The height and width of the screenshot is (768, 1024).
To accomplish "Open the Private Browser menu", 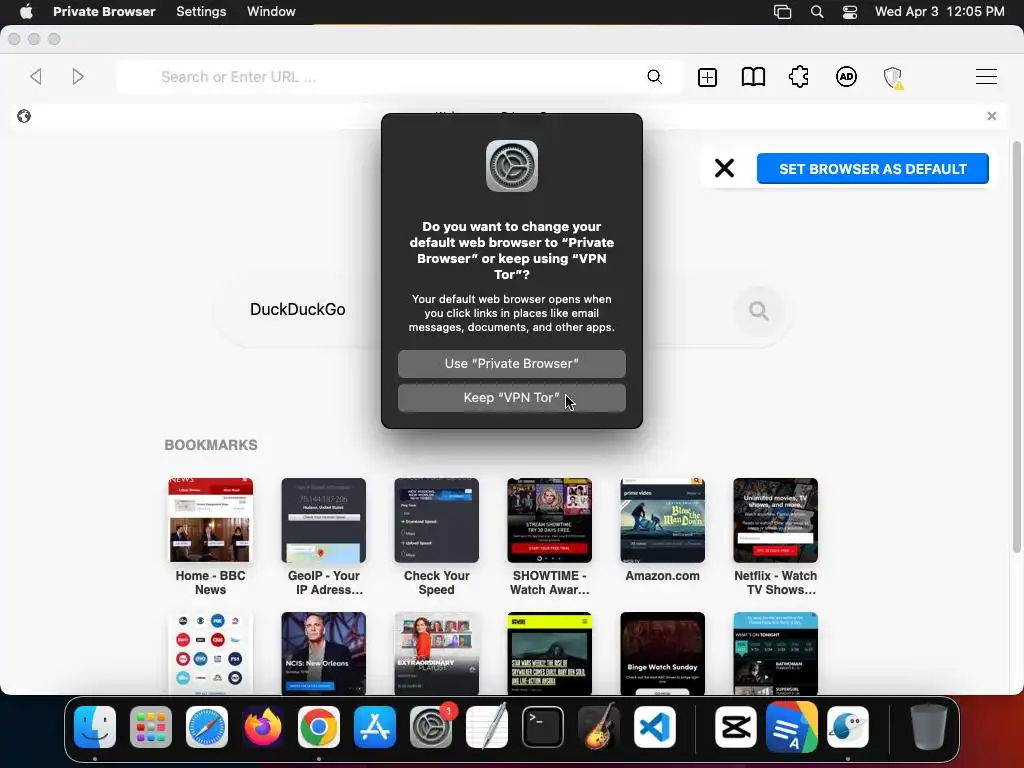I will pyautogui.click(x=104, y=11).
